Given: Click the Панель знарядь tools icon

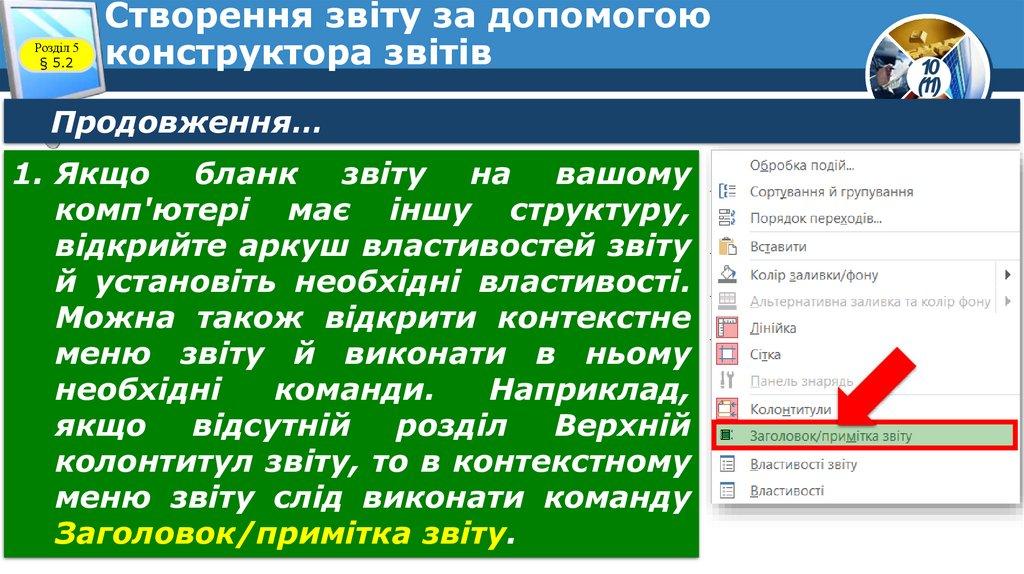Looking at the screenshot, I should coord(728,381).
